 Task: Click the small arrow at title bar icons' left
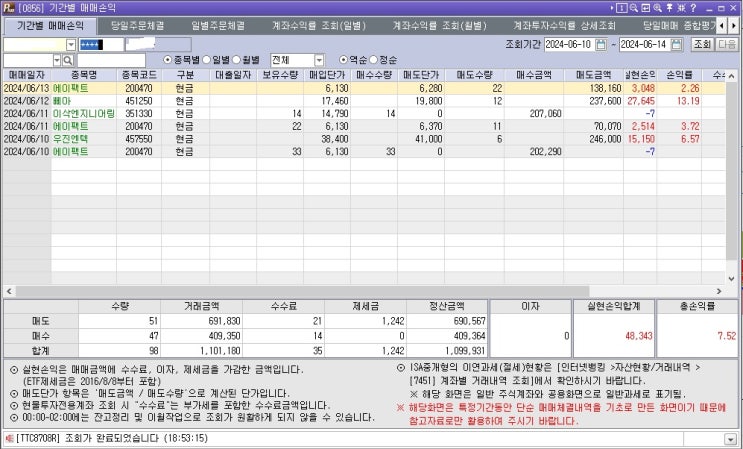pyautogui.click(x=612, y=8)
